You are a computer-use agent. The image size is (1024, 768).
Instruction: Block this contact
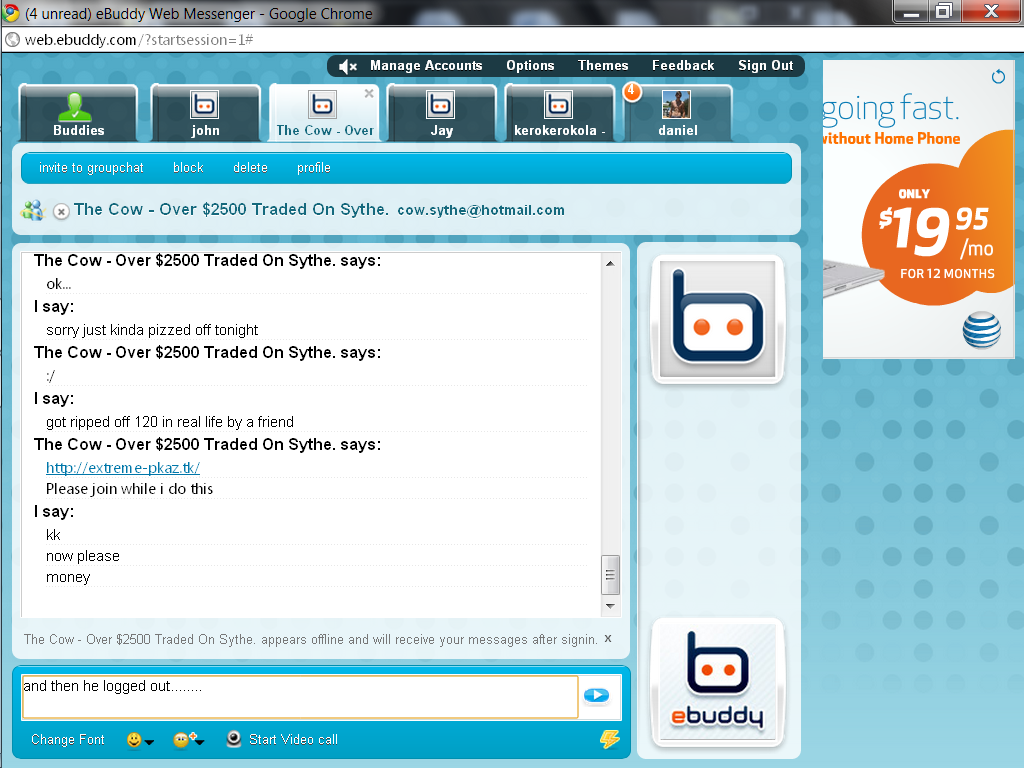point(188,168)
